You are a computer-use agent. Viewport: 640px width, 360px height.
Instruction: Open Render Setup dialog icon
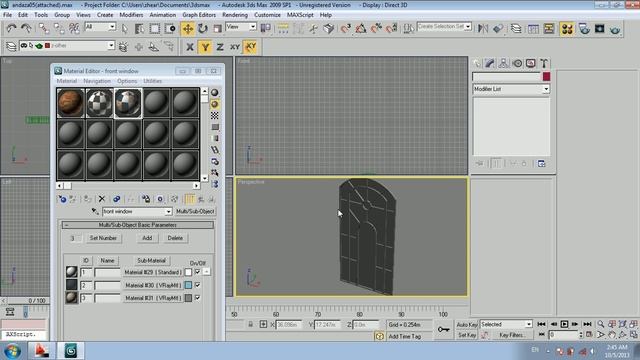[x=584, y=28]
